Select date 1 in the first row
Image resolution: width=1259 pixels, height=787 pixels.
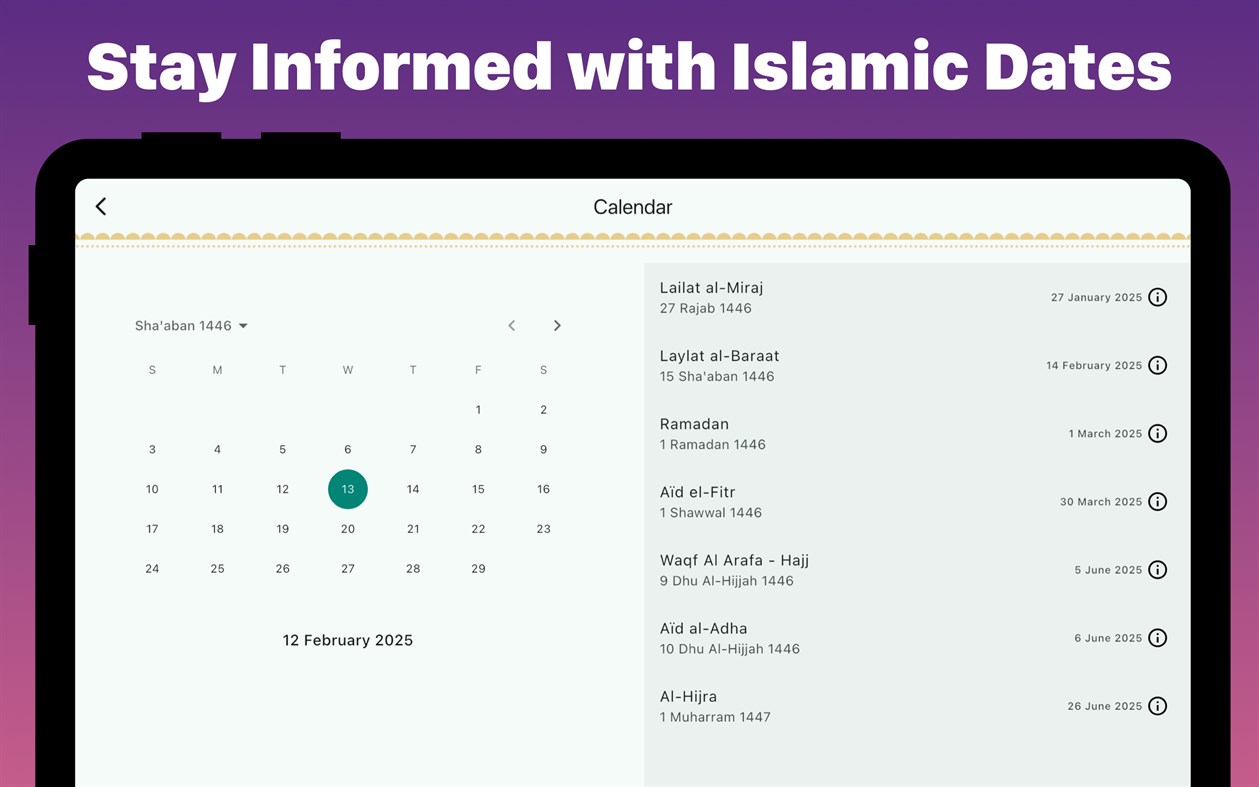tap(478, 409)
